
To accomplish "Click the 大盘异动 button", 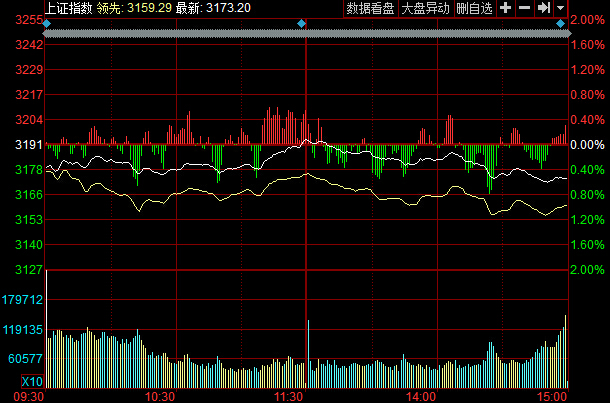I will [425, 8].
